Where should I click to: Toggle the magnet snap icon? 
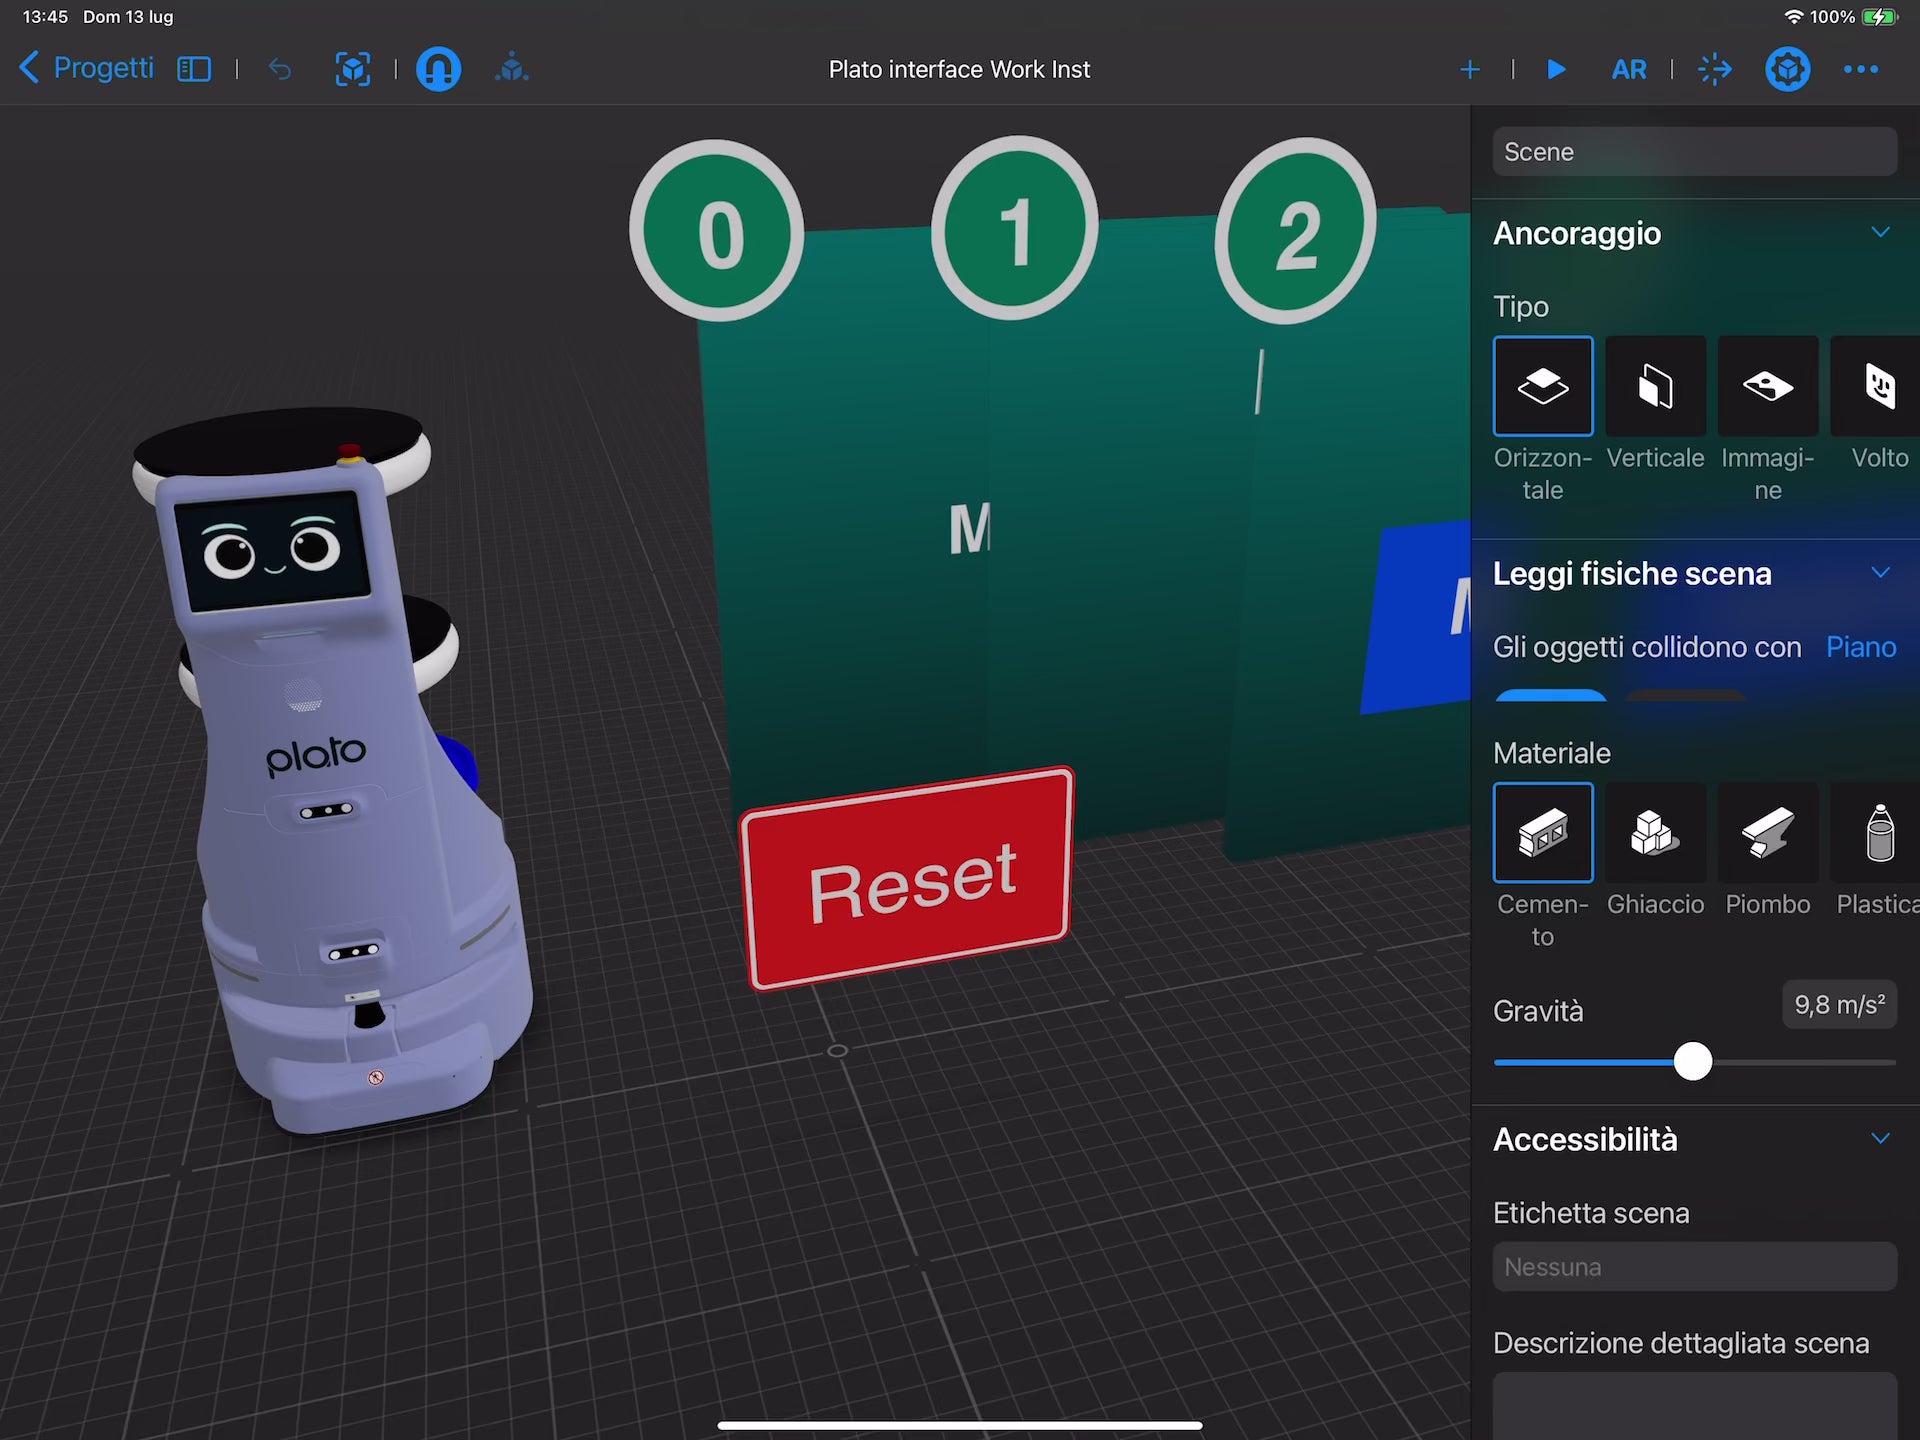(438, 69)
